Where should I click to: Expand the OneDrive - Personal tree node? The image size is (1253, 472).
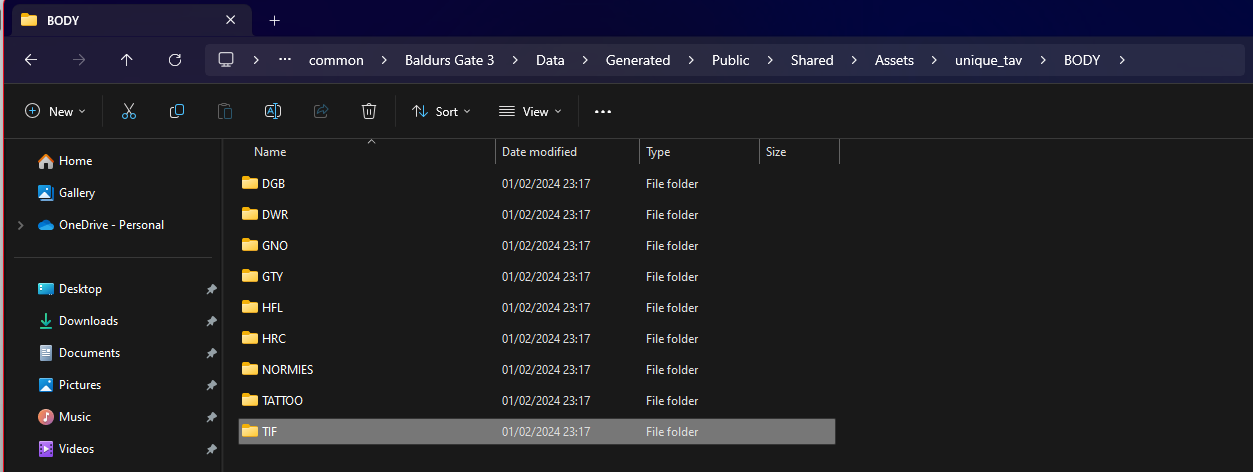click(x=19, y=225)
